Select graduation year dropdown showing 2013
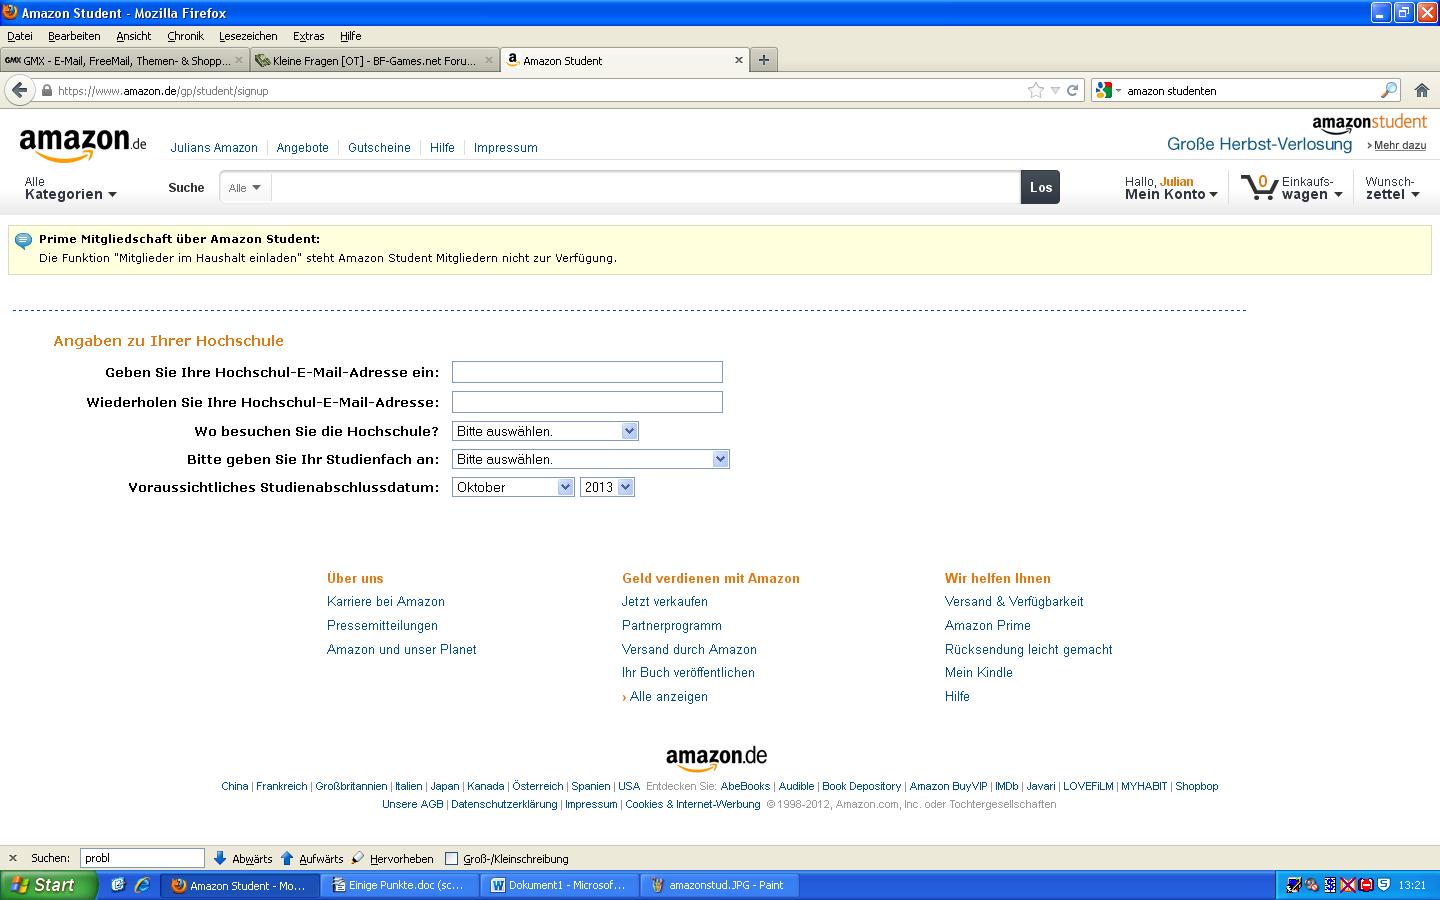1440x900 pixels. [607, 487]
